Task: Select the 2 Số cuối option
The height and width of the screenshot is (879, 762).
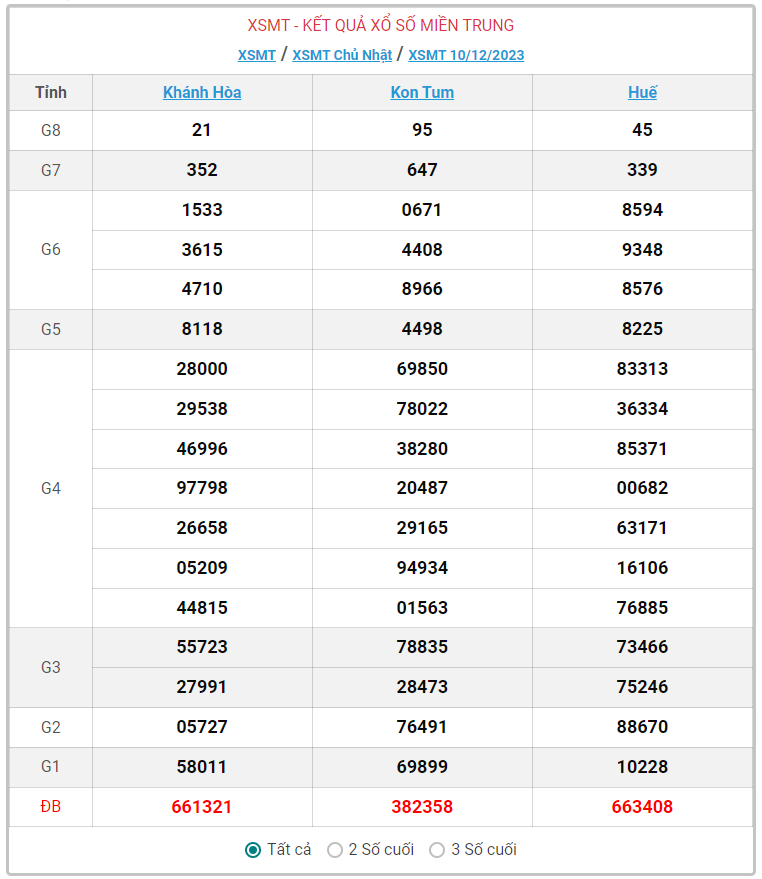Action: pyautogui.click(x=335, y=850)
